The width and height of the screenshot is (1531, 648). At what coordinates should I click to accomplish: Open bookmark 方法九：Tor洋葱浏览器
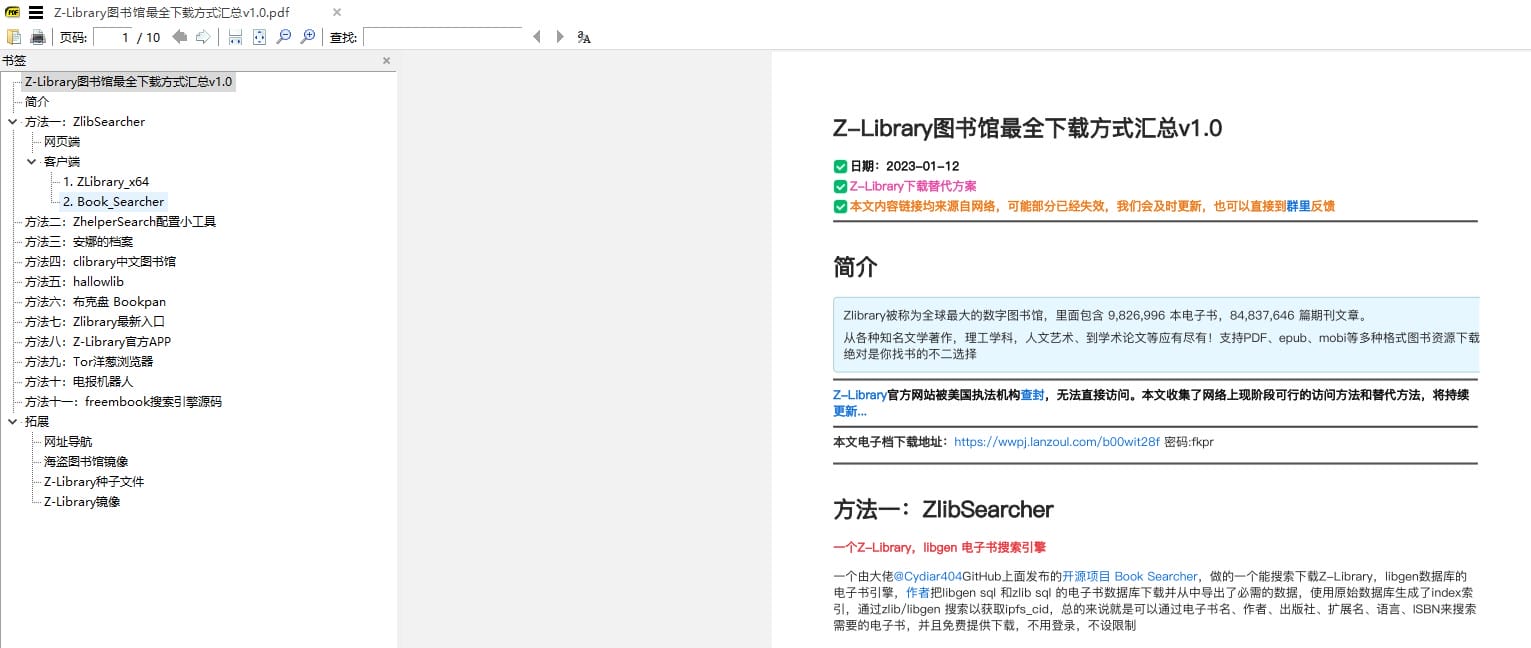[89, 362]
